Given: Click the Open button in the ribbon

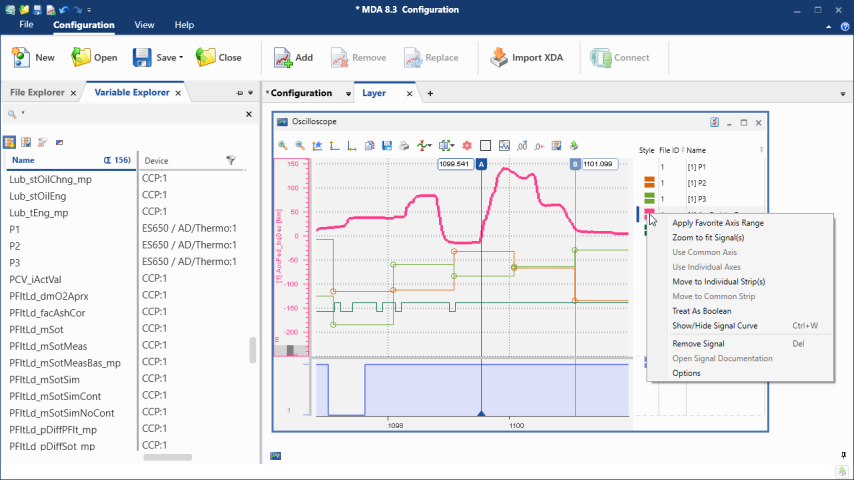Looking at the screenshot, I should click(x=94, y=58).
